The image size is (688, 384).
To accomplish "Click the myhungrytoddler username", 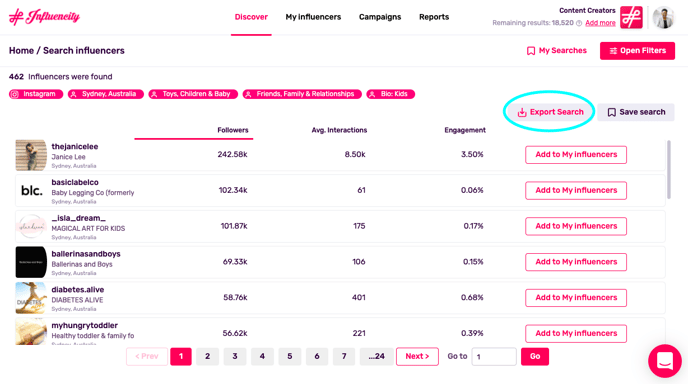I will pyautogui.click(x=85, y=325).
